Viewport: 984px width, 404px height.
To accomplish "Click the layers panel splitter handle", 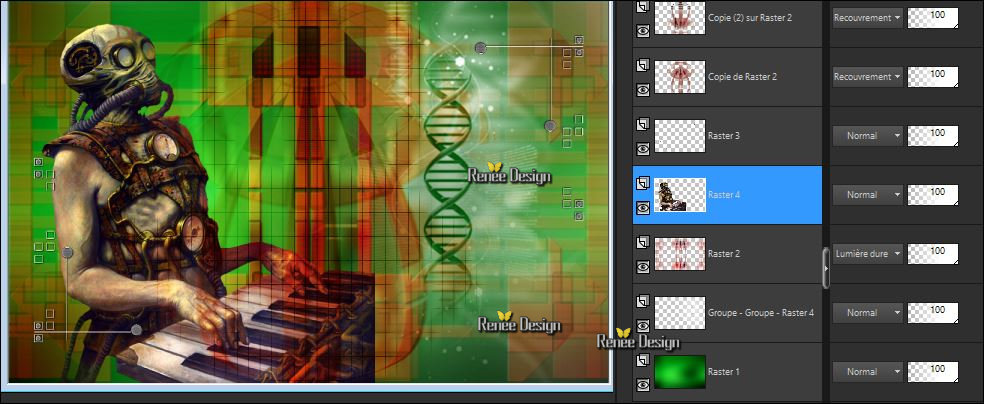I will [826, 268].
